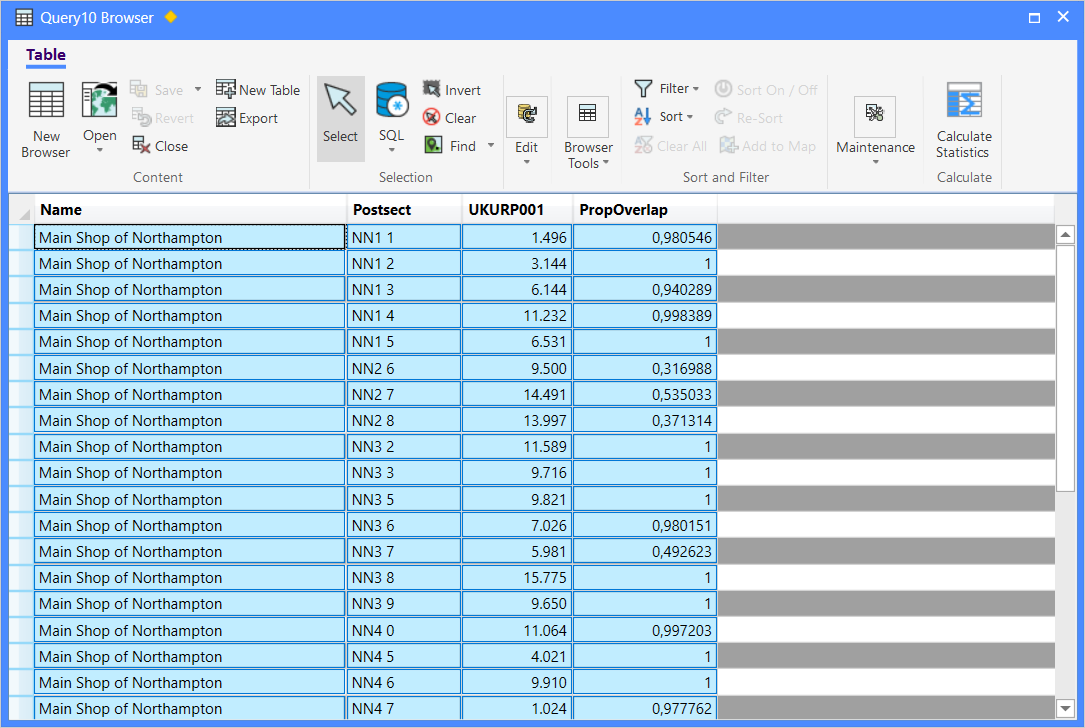The image size is (1085, 728).
Task: Click the Name column header
Action: [190, 210]
